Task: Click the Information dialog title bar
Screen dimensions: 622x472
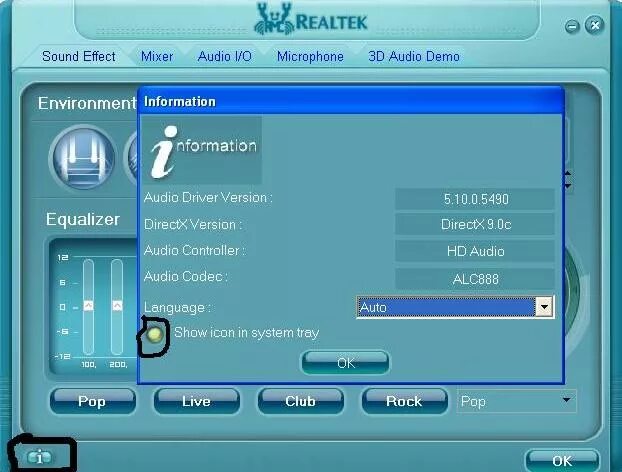Action: [351, 102]
